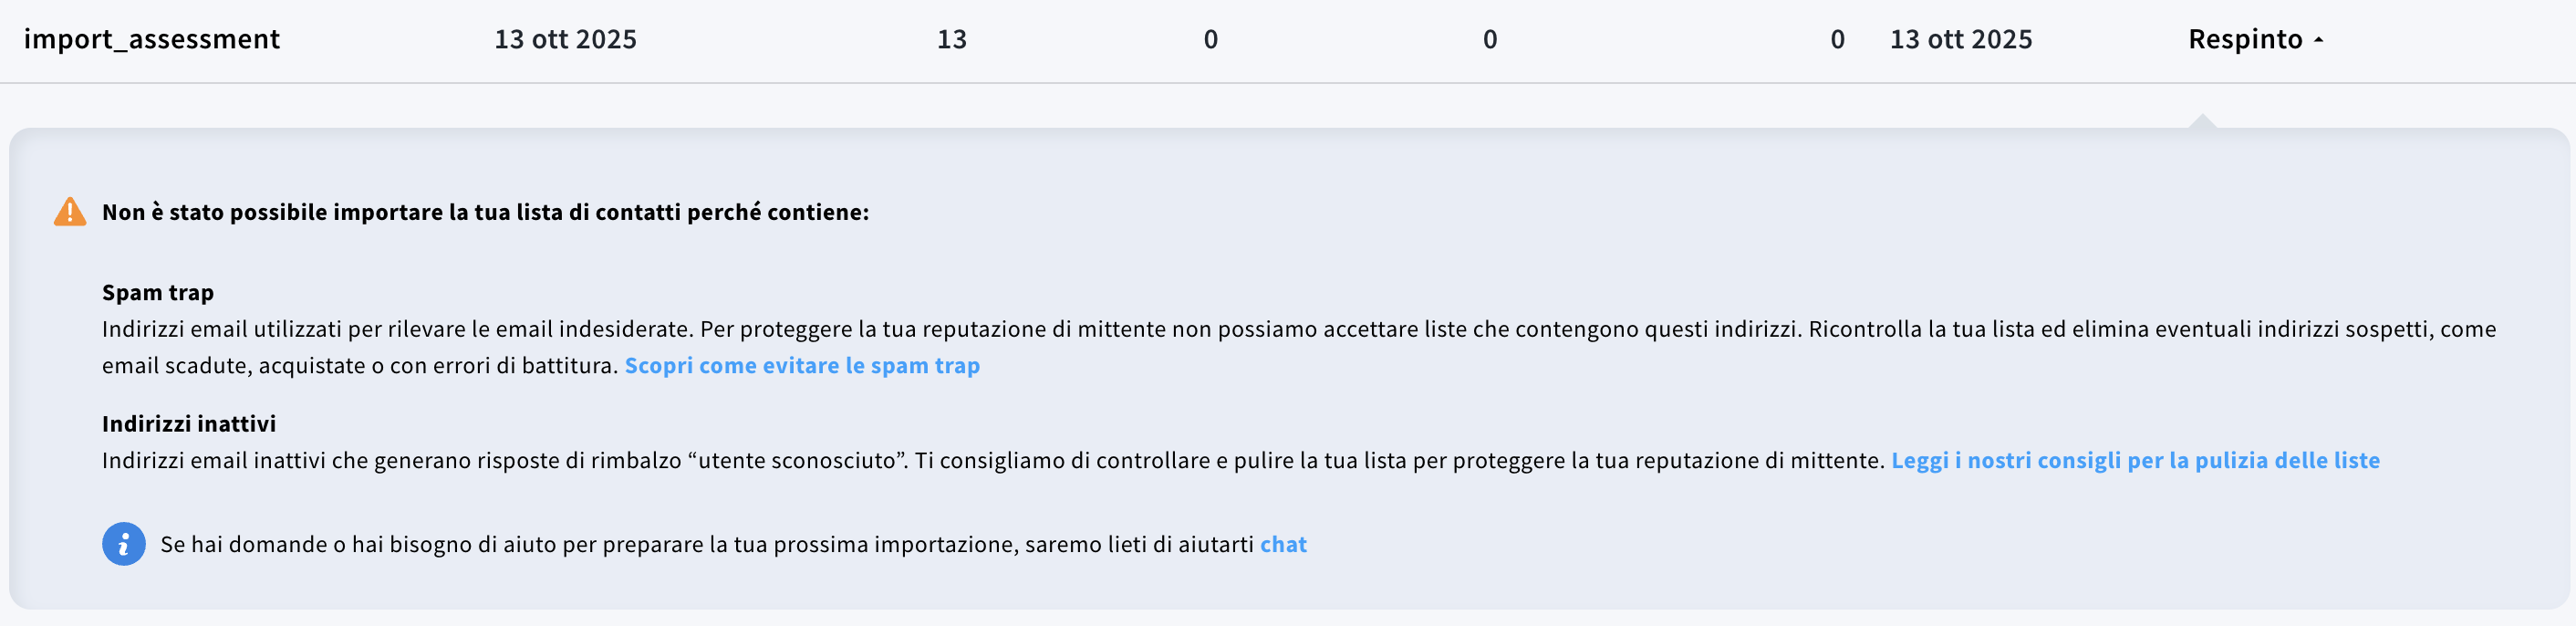Click the Spam trap section heading
The width and height of the screenshot is (2576, 626).
158,293
